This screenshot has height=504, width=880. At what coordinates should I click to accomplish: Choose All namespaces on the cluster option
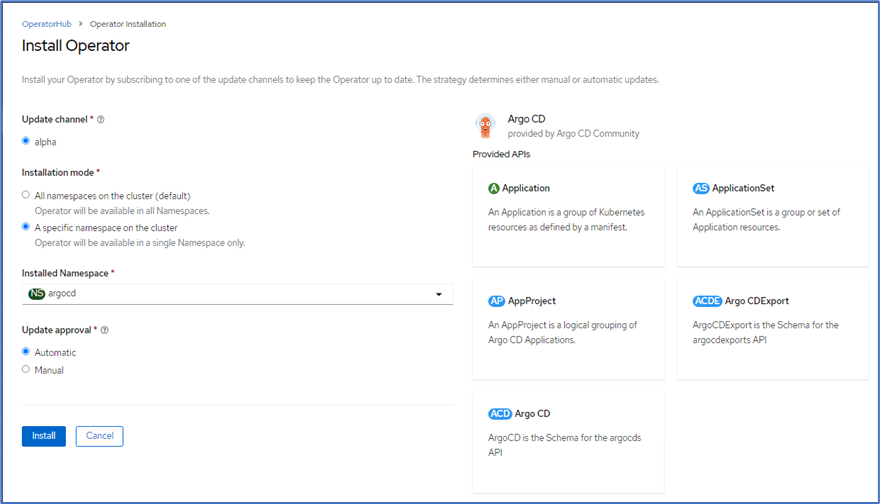(26, 195)
